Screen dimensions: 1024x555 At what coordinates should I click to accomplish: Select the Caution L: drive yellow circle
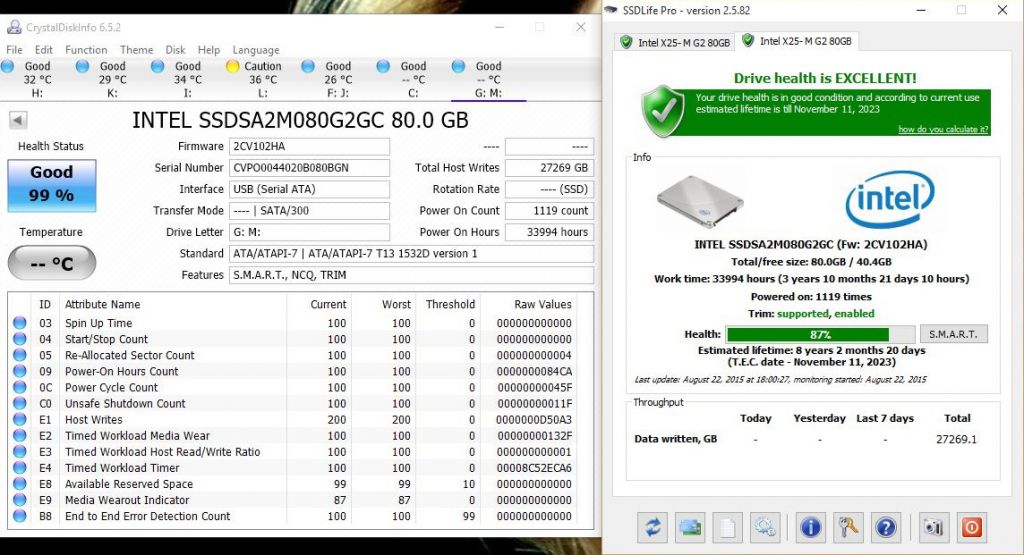232,66
